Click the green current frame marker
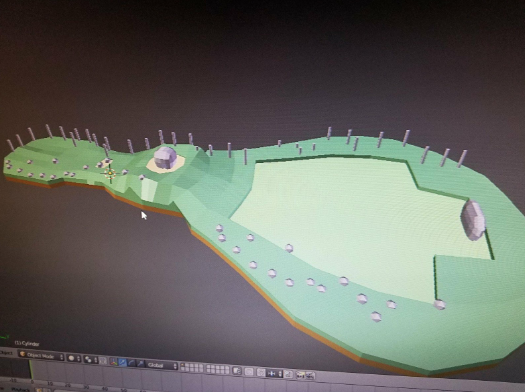 coord(31,369)
